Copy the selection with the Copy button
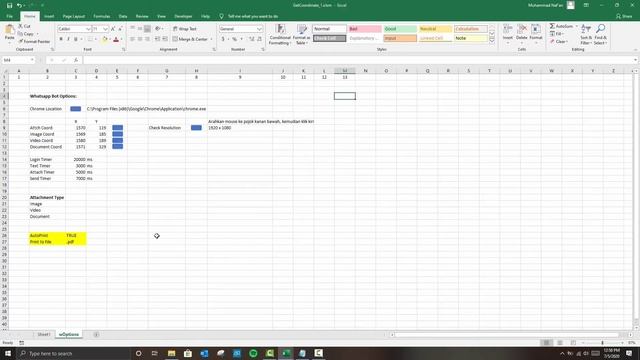640x360 pixels. pos(26,34)
